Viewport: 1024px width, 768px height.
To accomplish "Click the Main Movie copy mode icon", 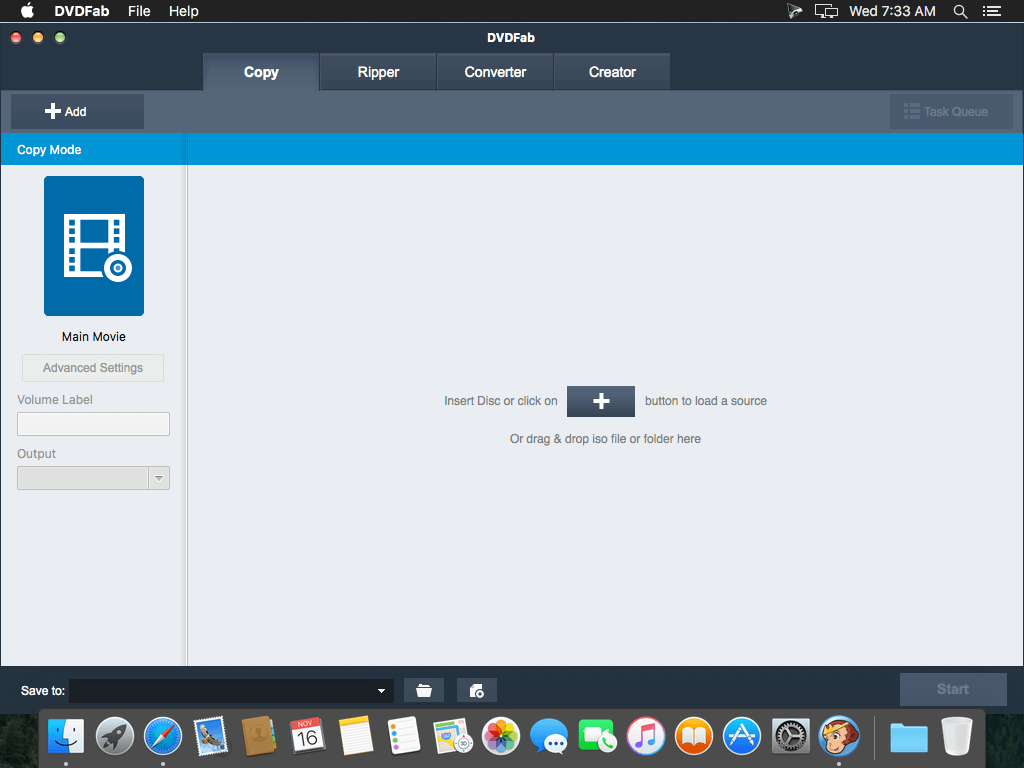I will (94, 246).
